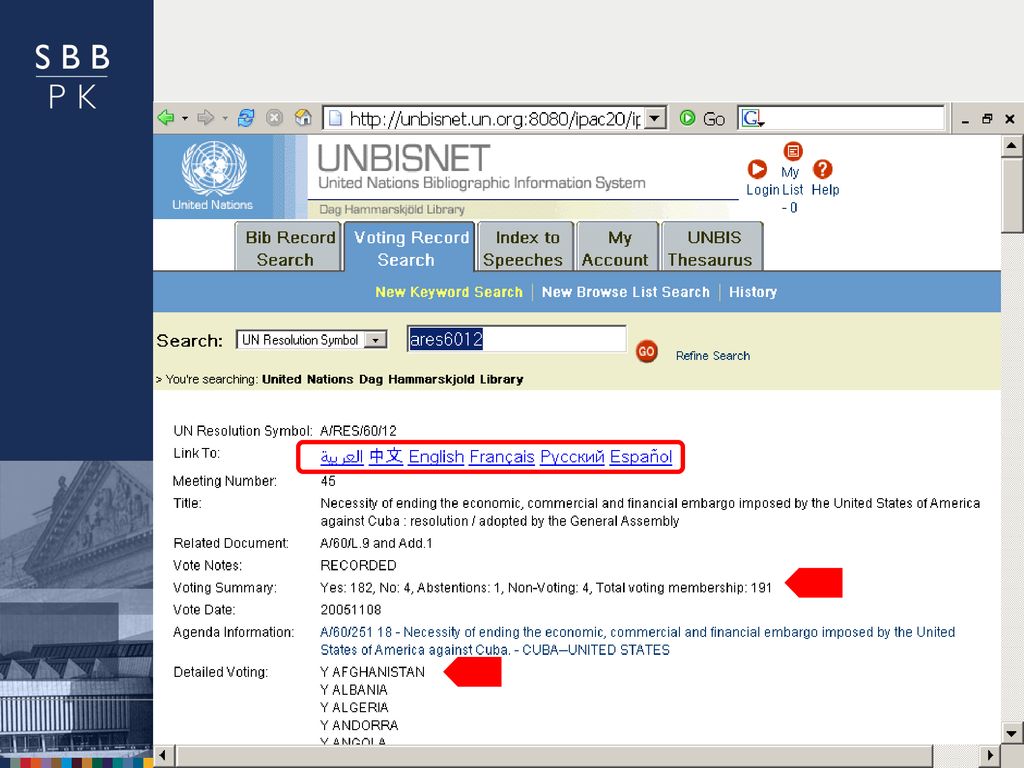Screen dimensions: 1024x768
Task: Open the Index to Speeches tab
Action: coord(526,248)
